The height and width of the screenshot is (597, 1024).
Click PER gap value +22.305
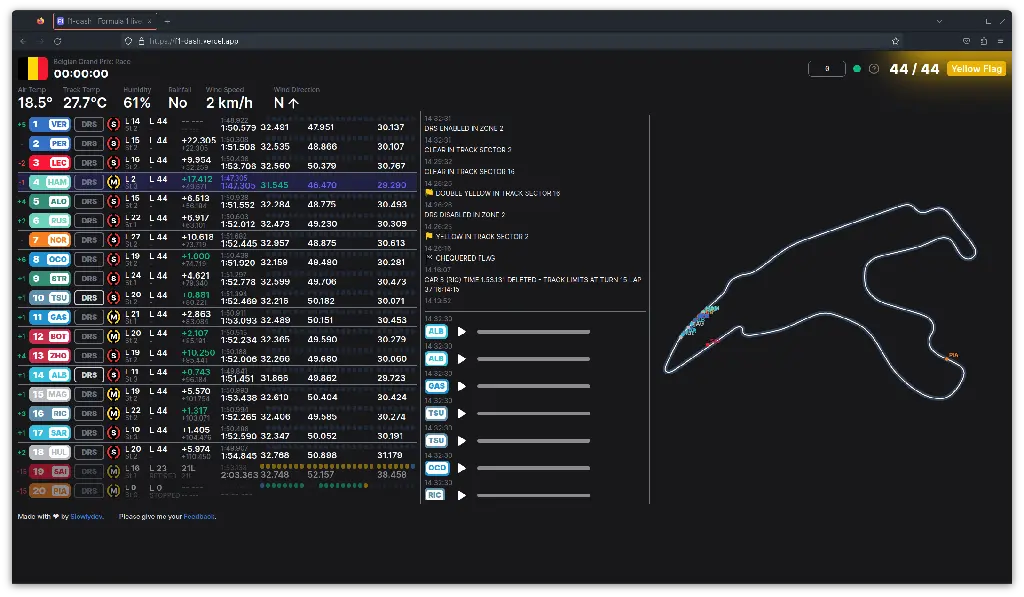(x=199, y=140)
